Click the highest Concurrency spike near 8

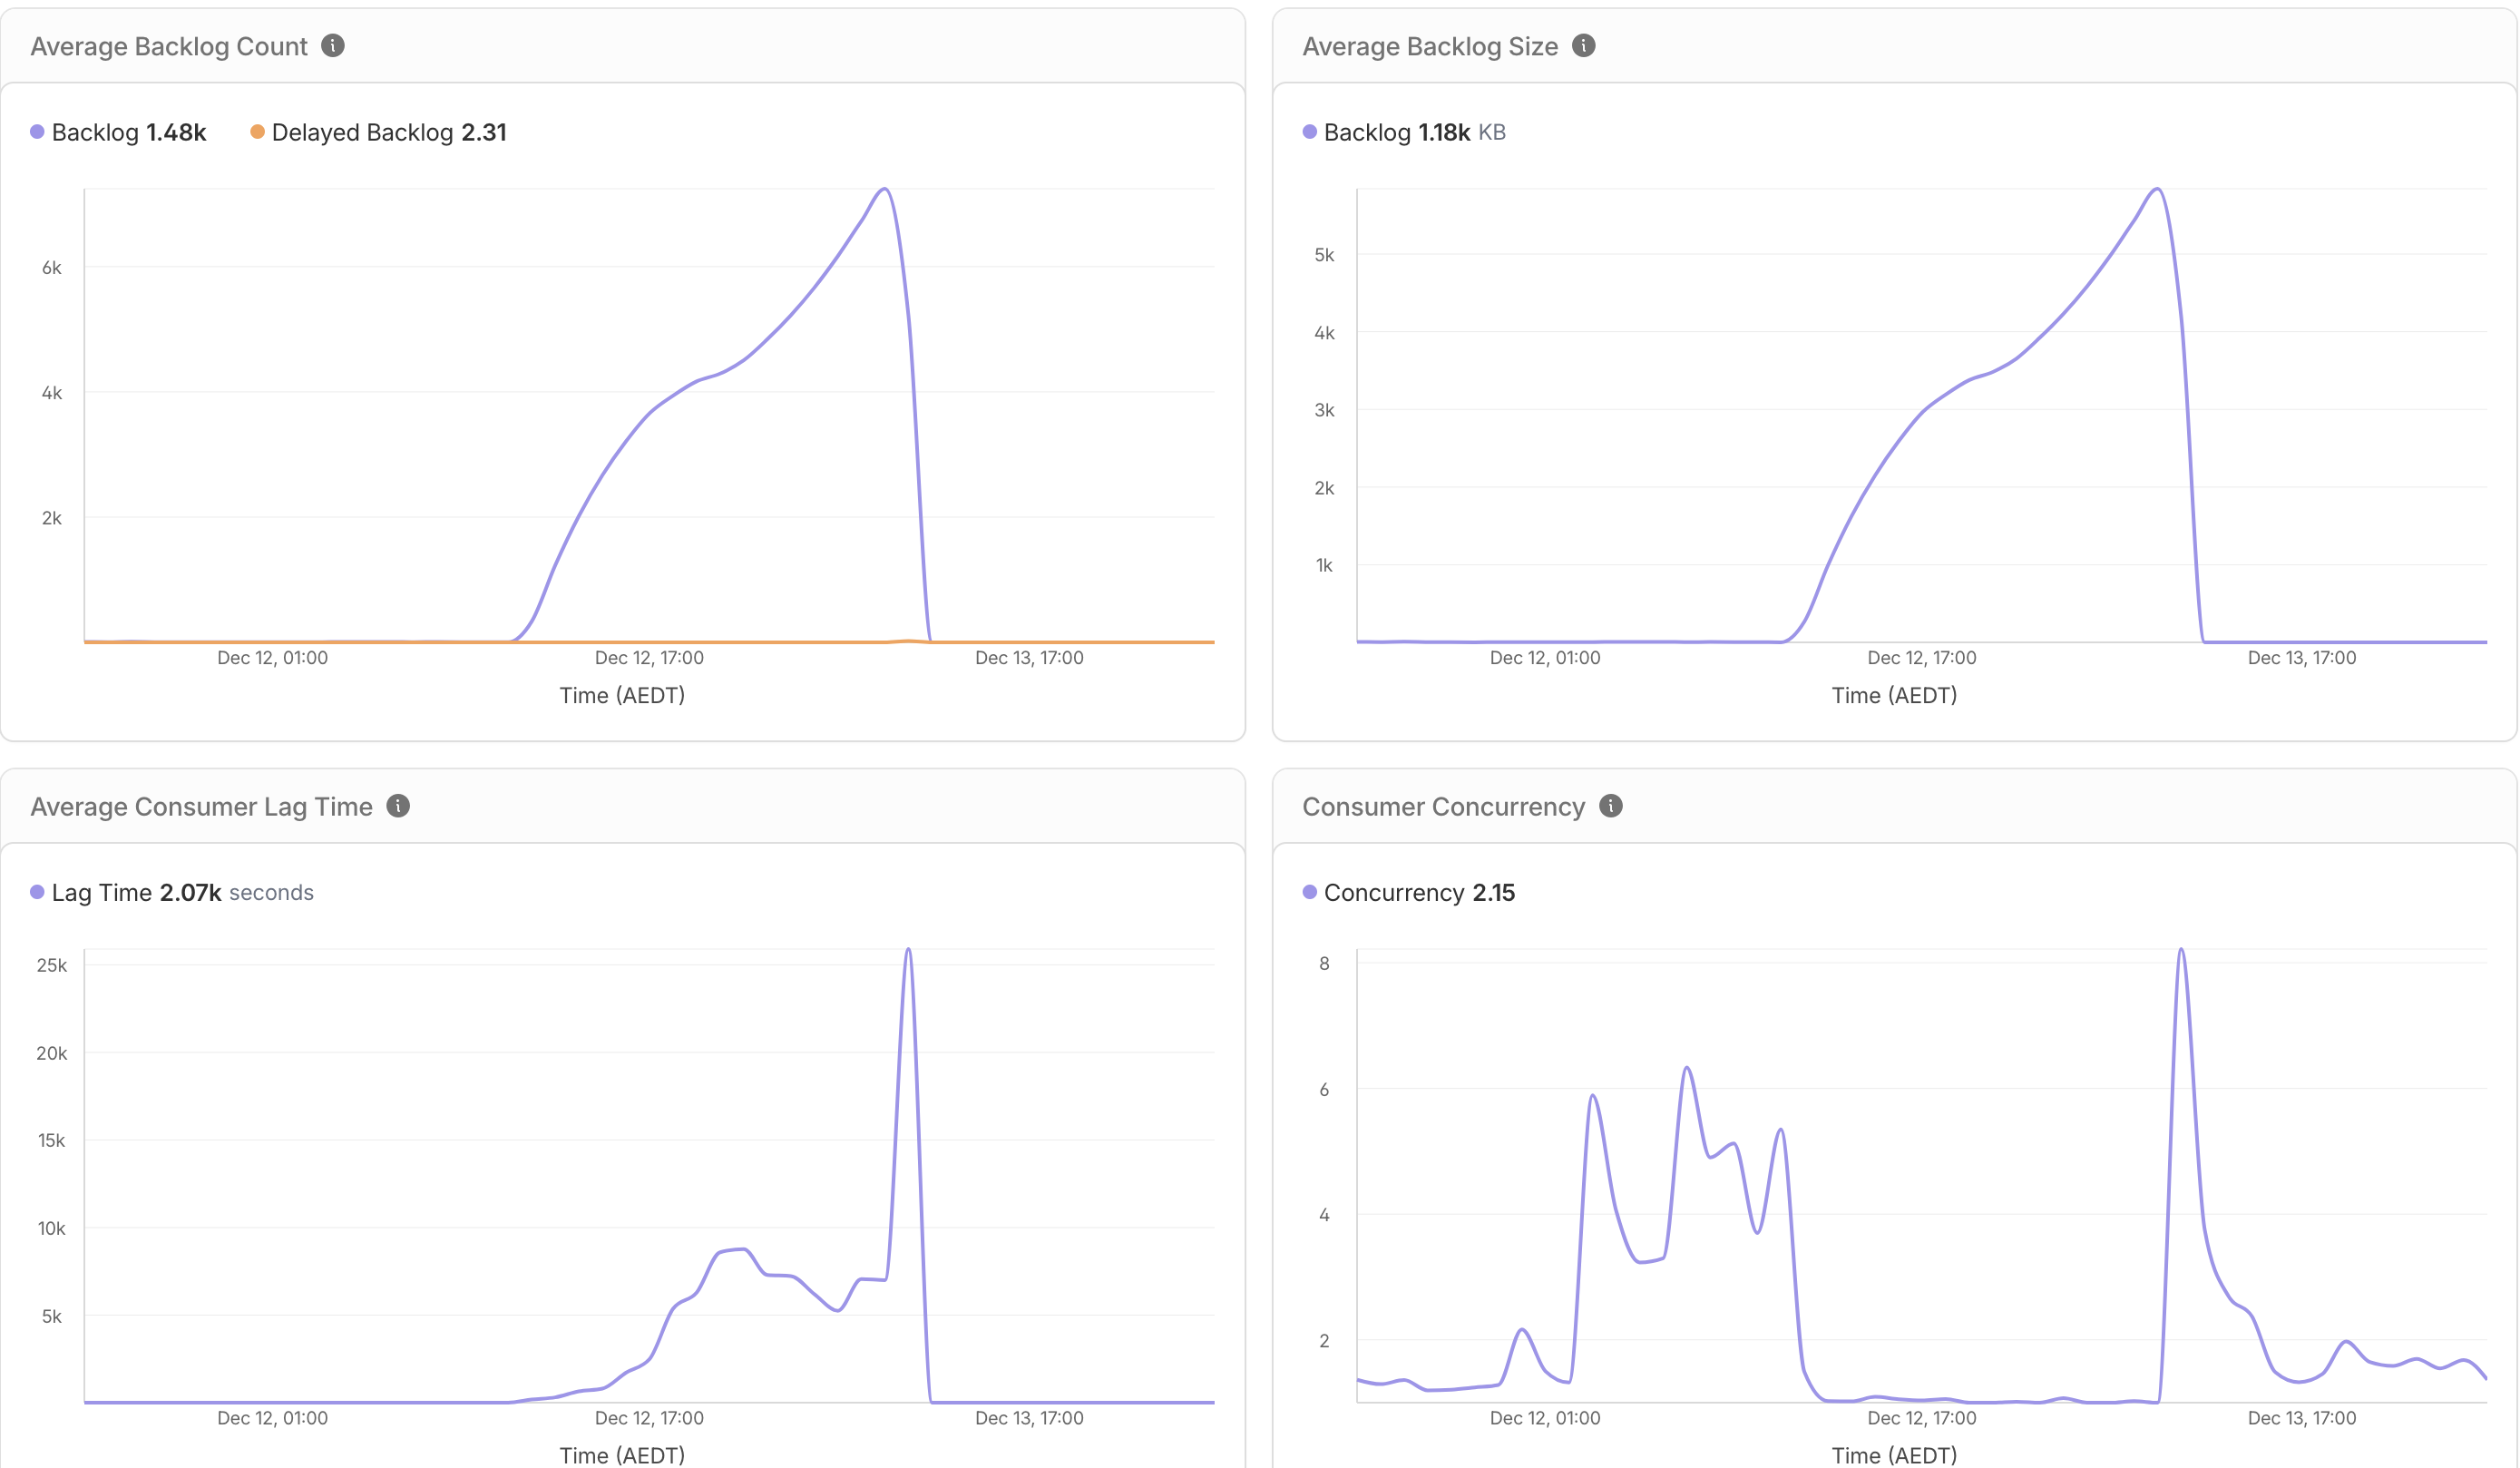2181,951
